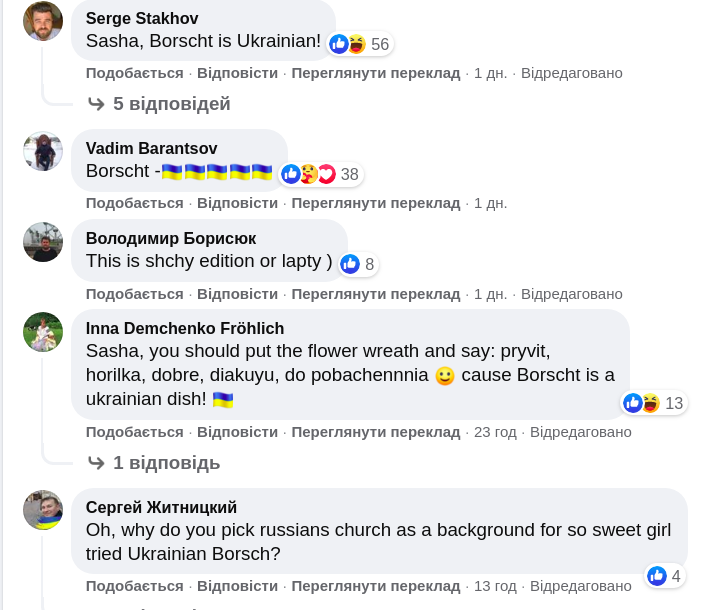This screenshot has height=610, width=719.
Task: View the 56 reactions on Serge's comment
Action: [x=360, y=44]
